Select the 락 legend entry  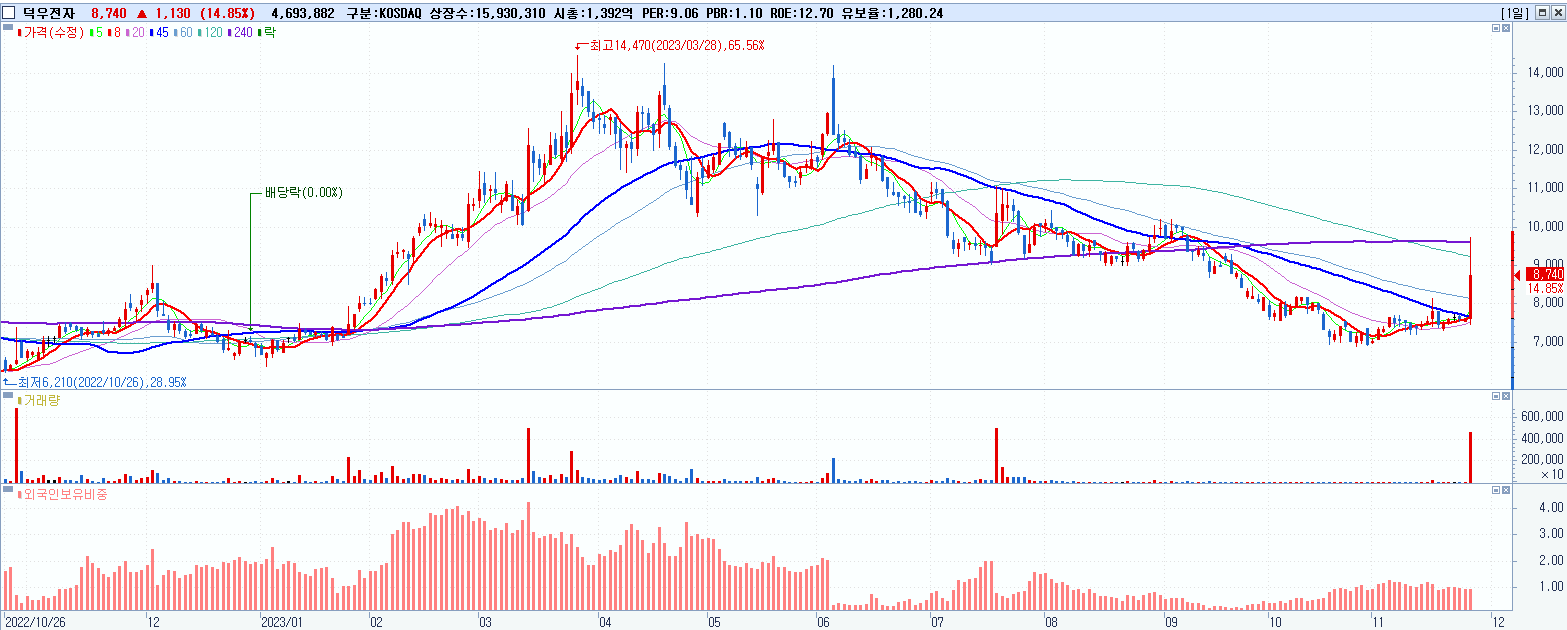266,33
